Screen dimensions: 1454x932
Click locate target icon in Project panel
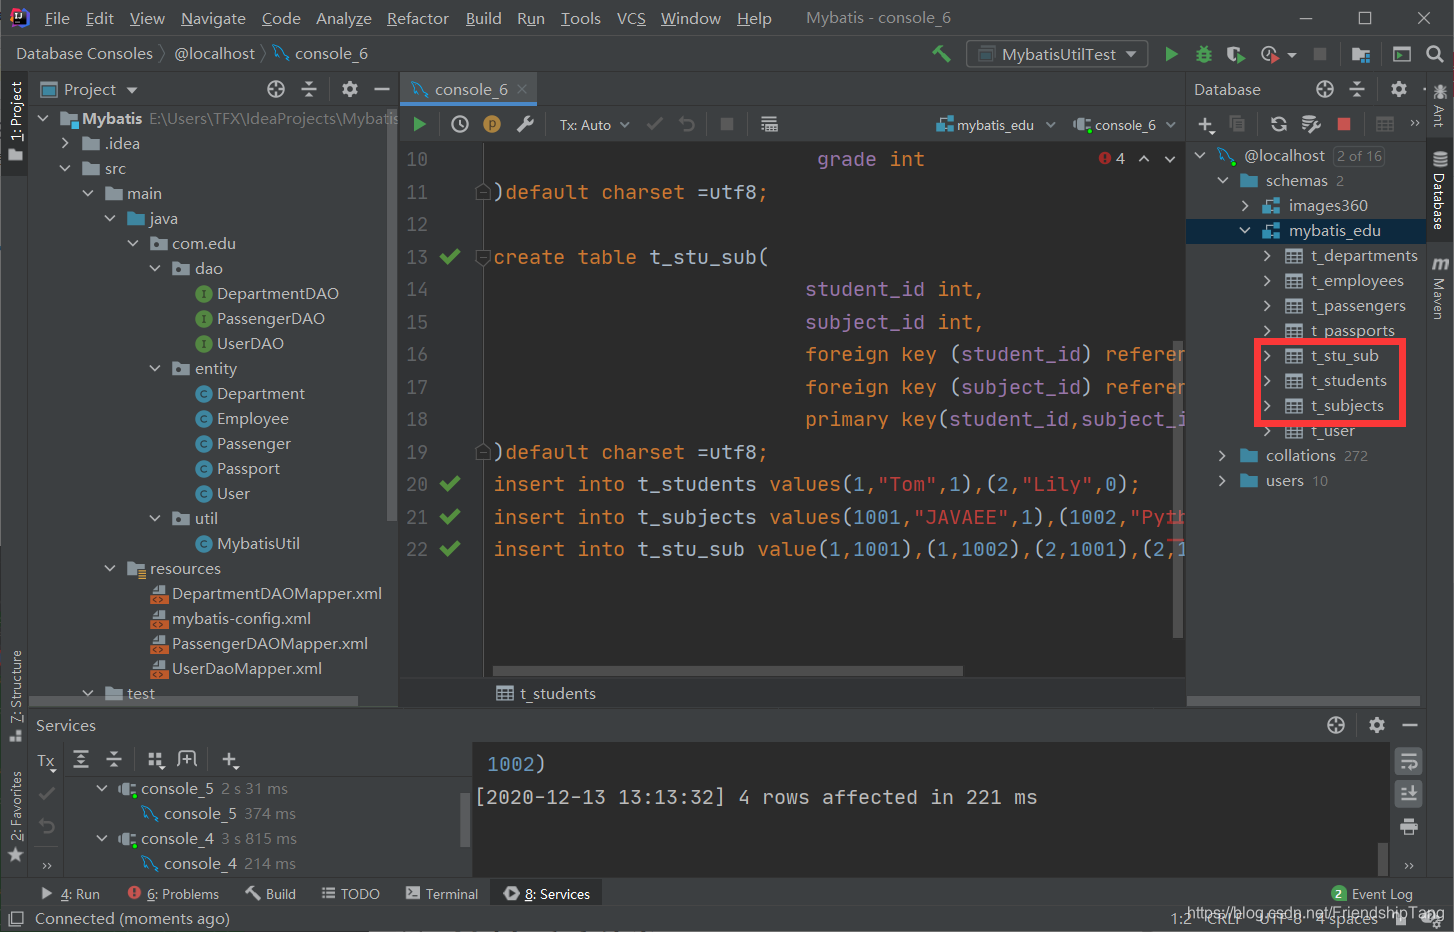[276, 89]
